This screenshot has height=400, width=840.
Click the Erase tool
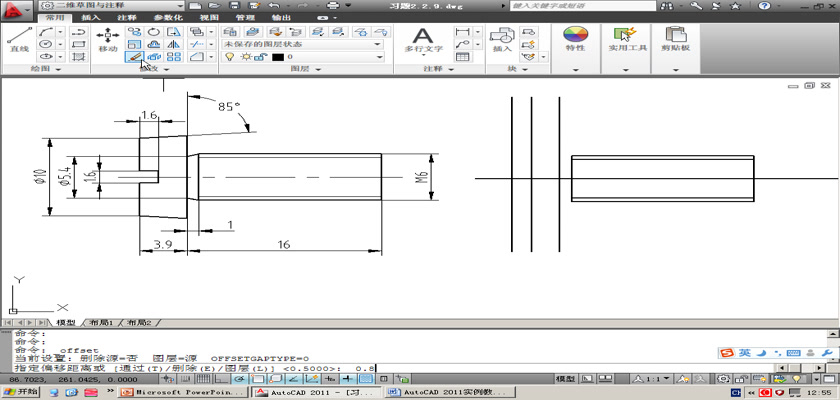[x=134, y=56]
